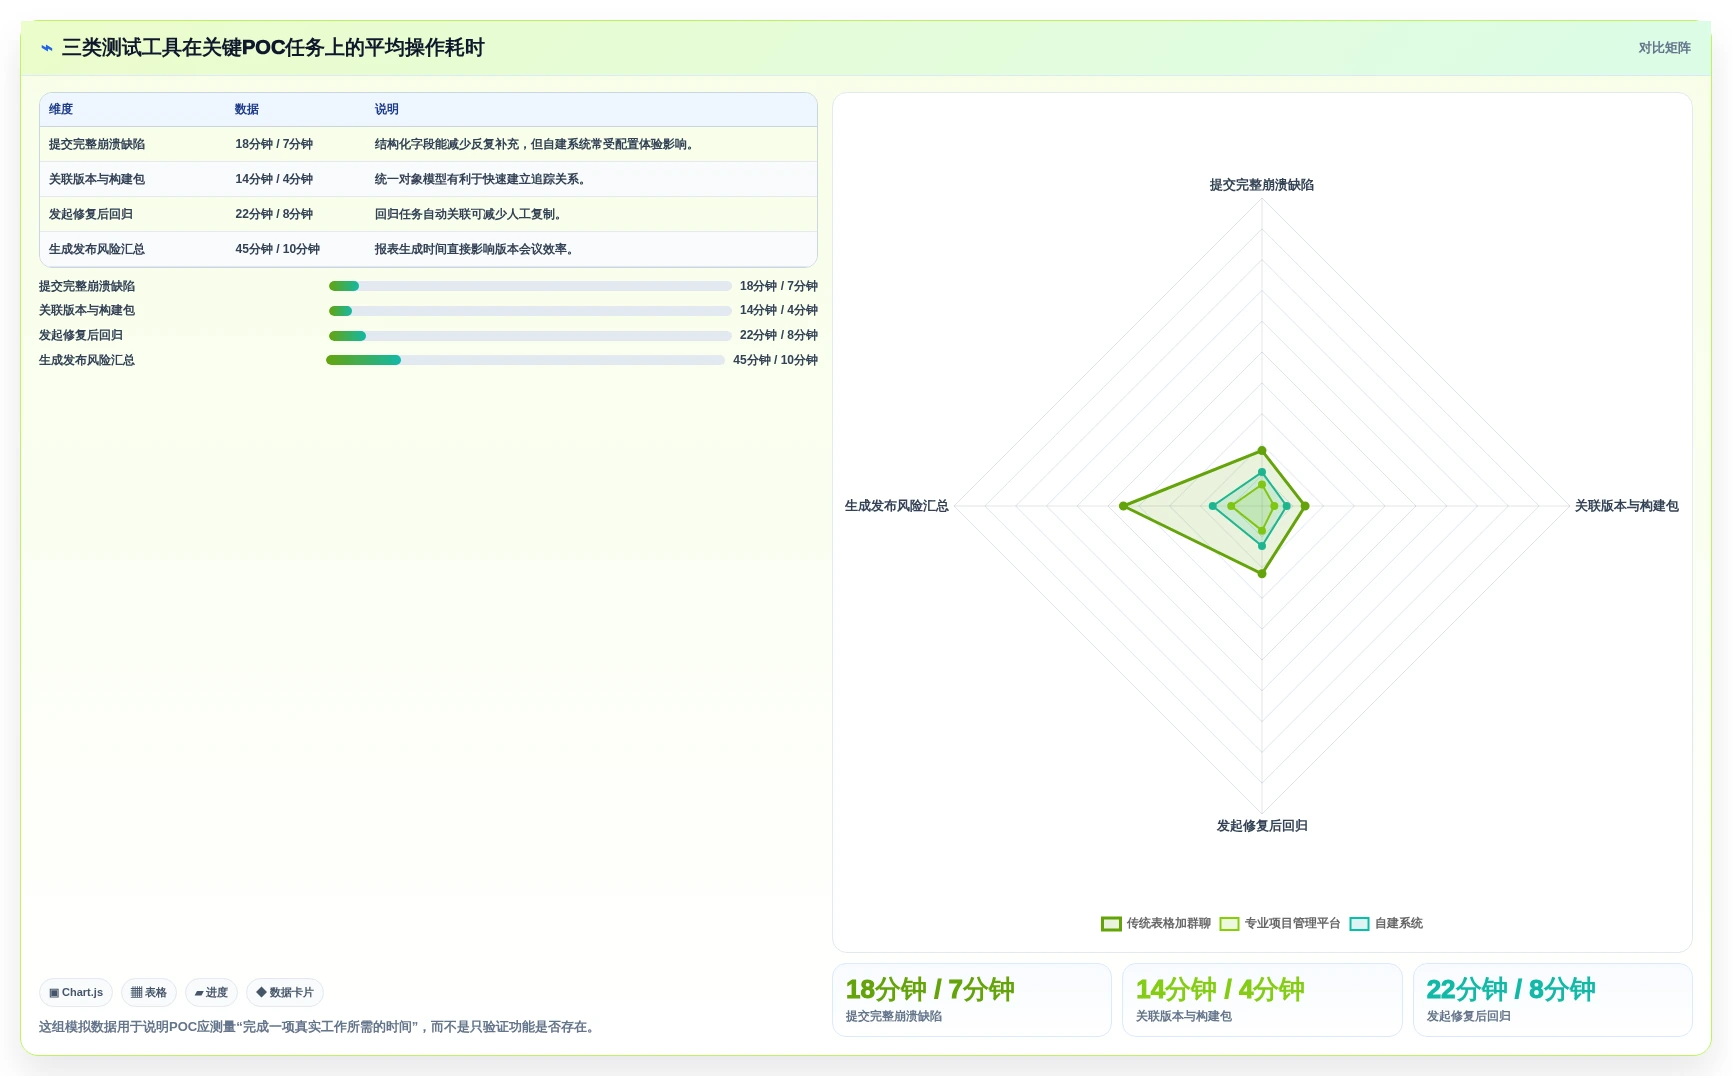Viewport: 1732px width, 1076px height.
Task: Open the 14分钟 / 4分钟 data card
Action: point(1262,1000)
